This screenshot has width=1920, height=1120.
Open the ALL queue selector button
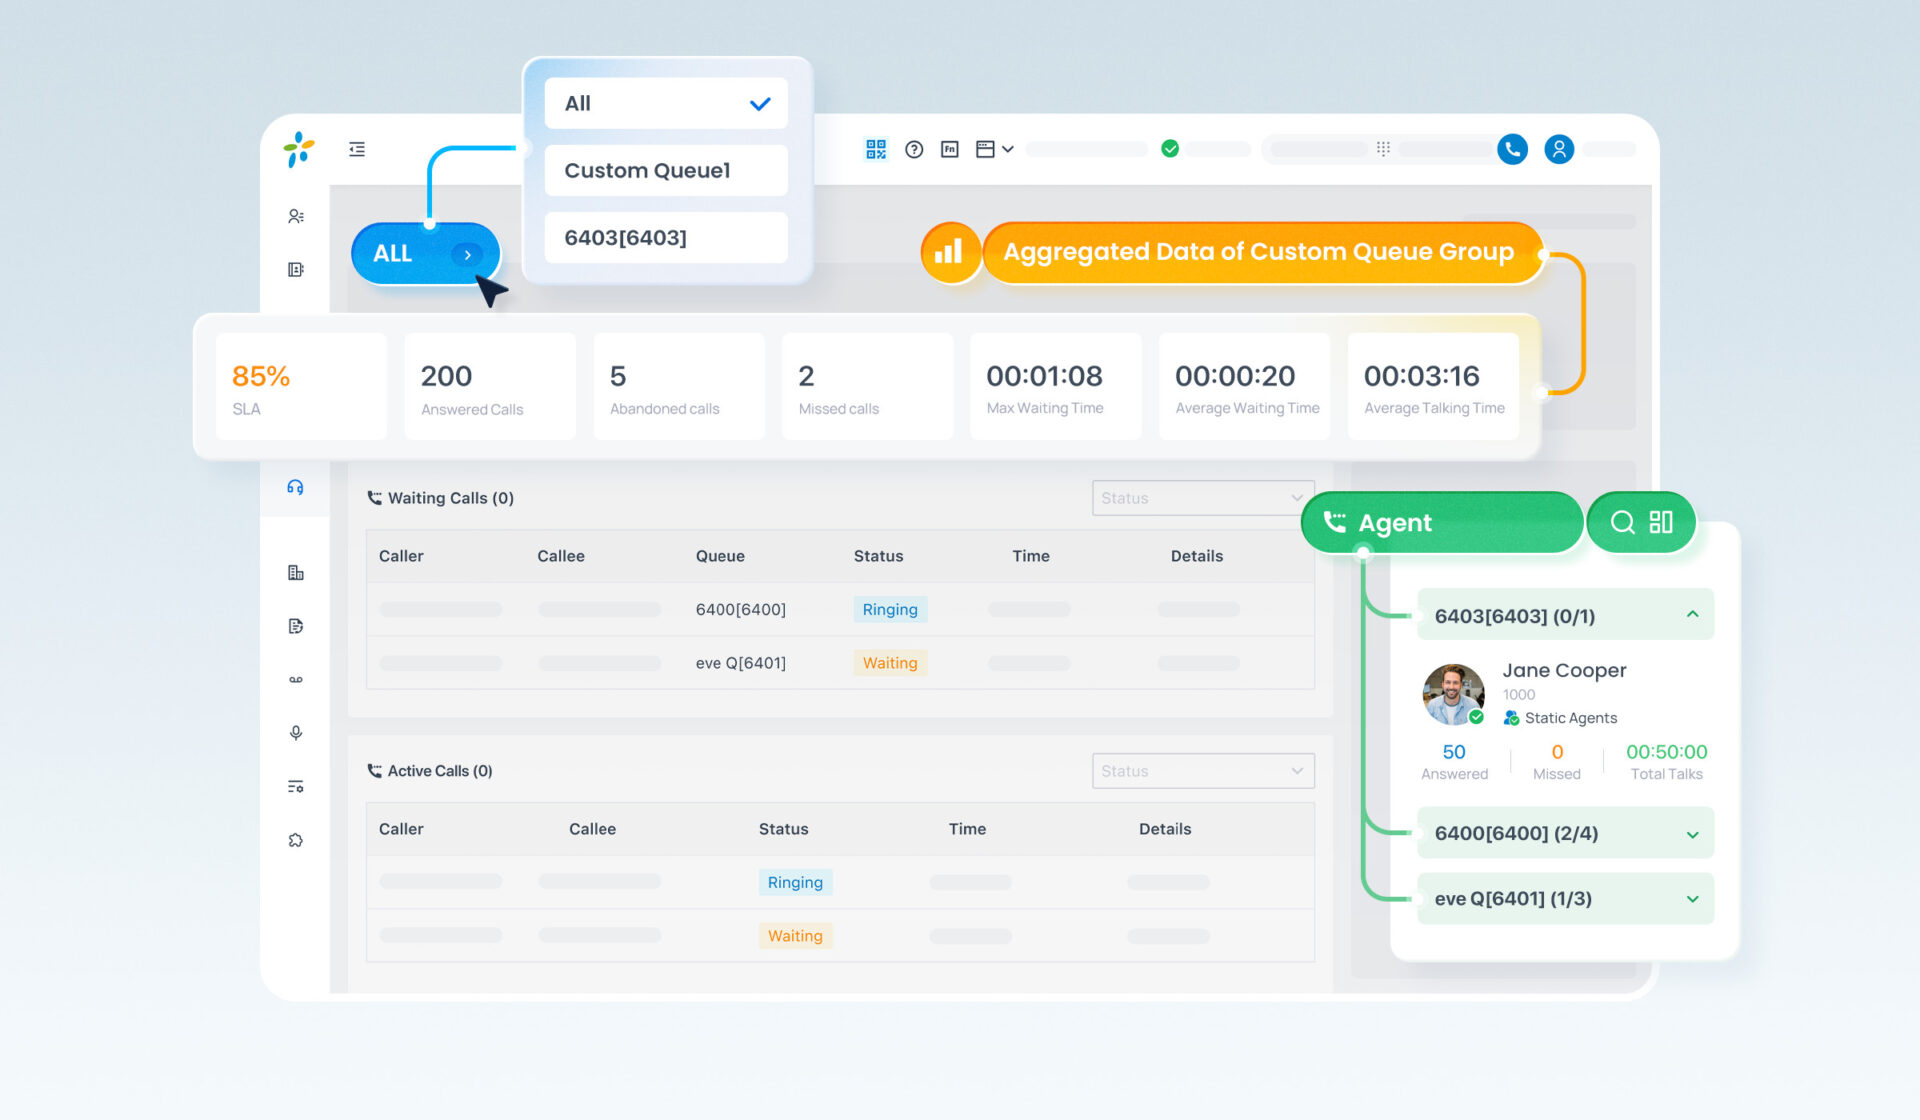(425, 253)
